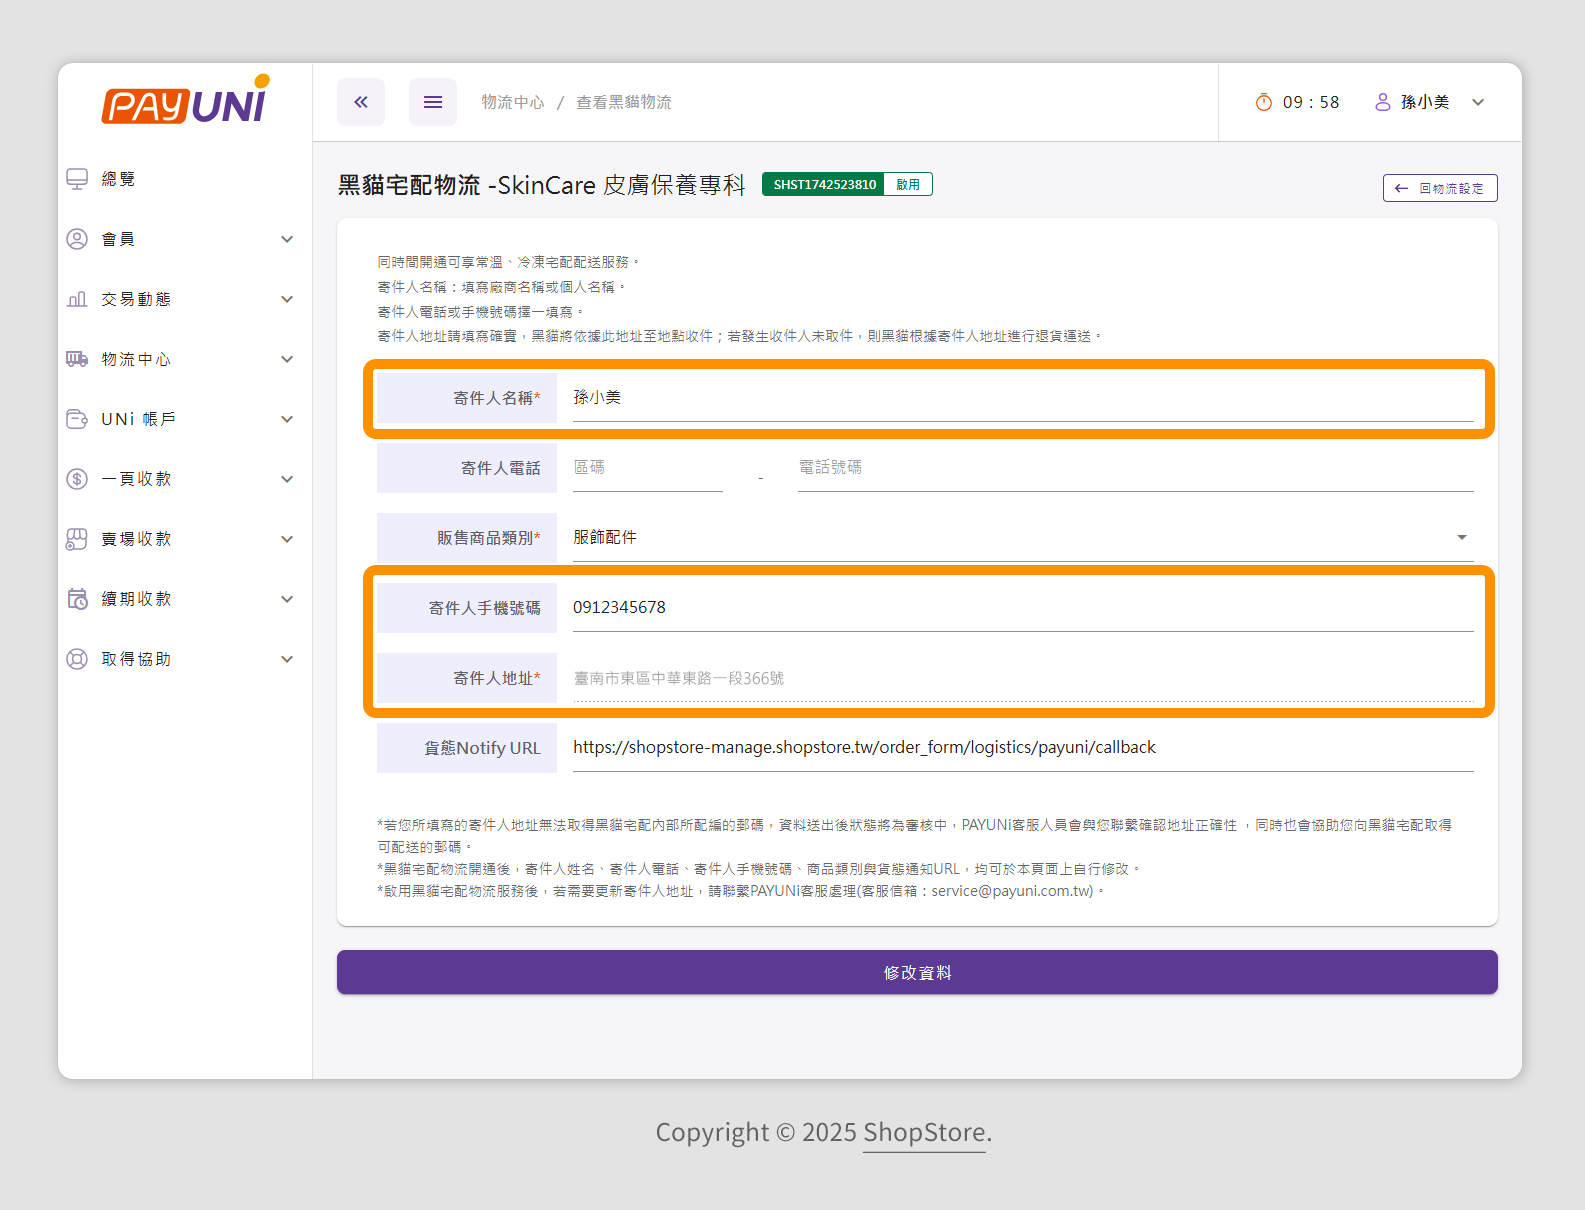
Task: Open the hamburger menu button
Action: click(x=433, y=102)
